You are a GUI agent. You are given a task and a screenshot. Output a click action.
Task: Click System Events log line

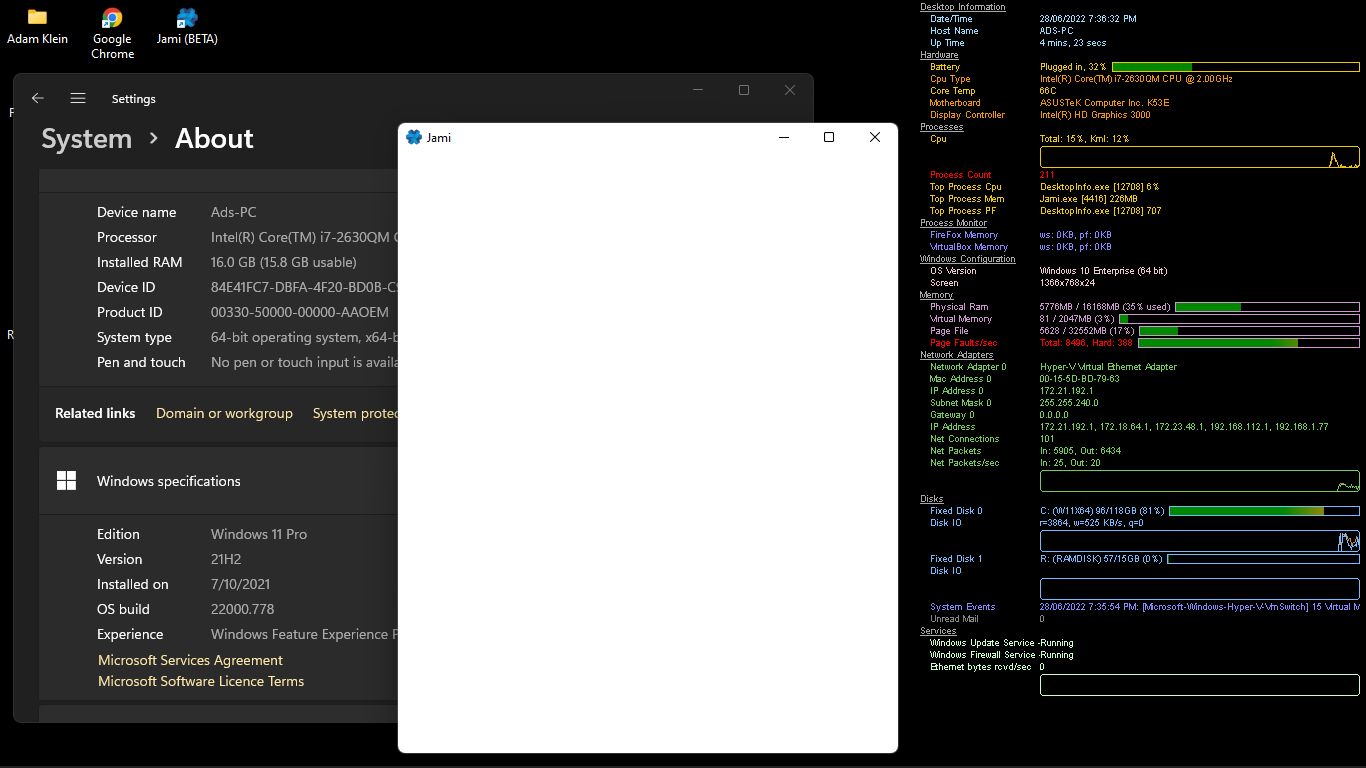coord(1200,607)
